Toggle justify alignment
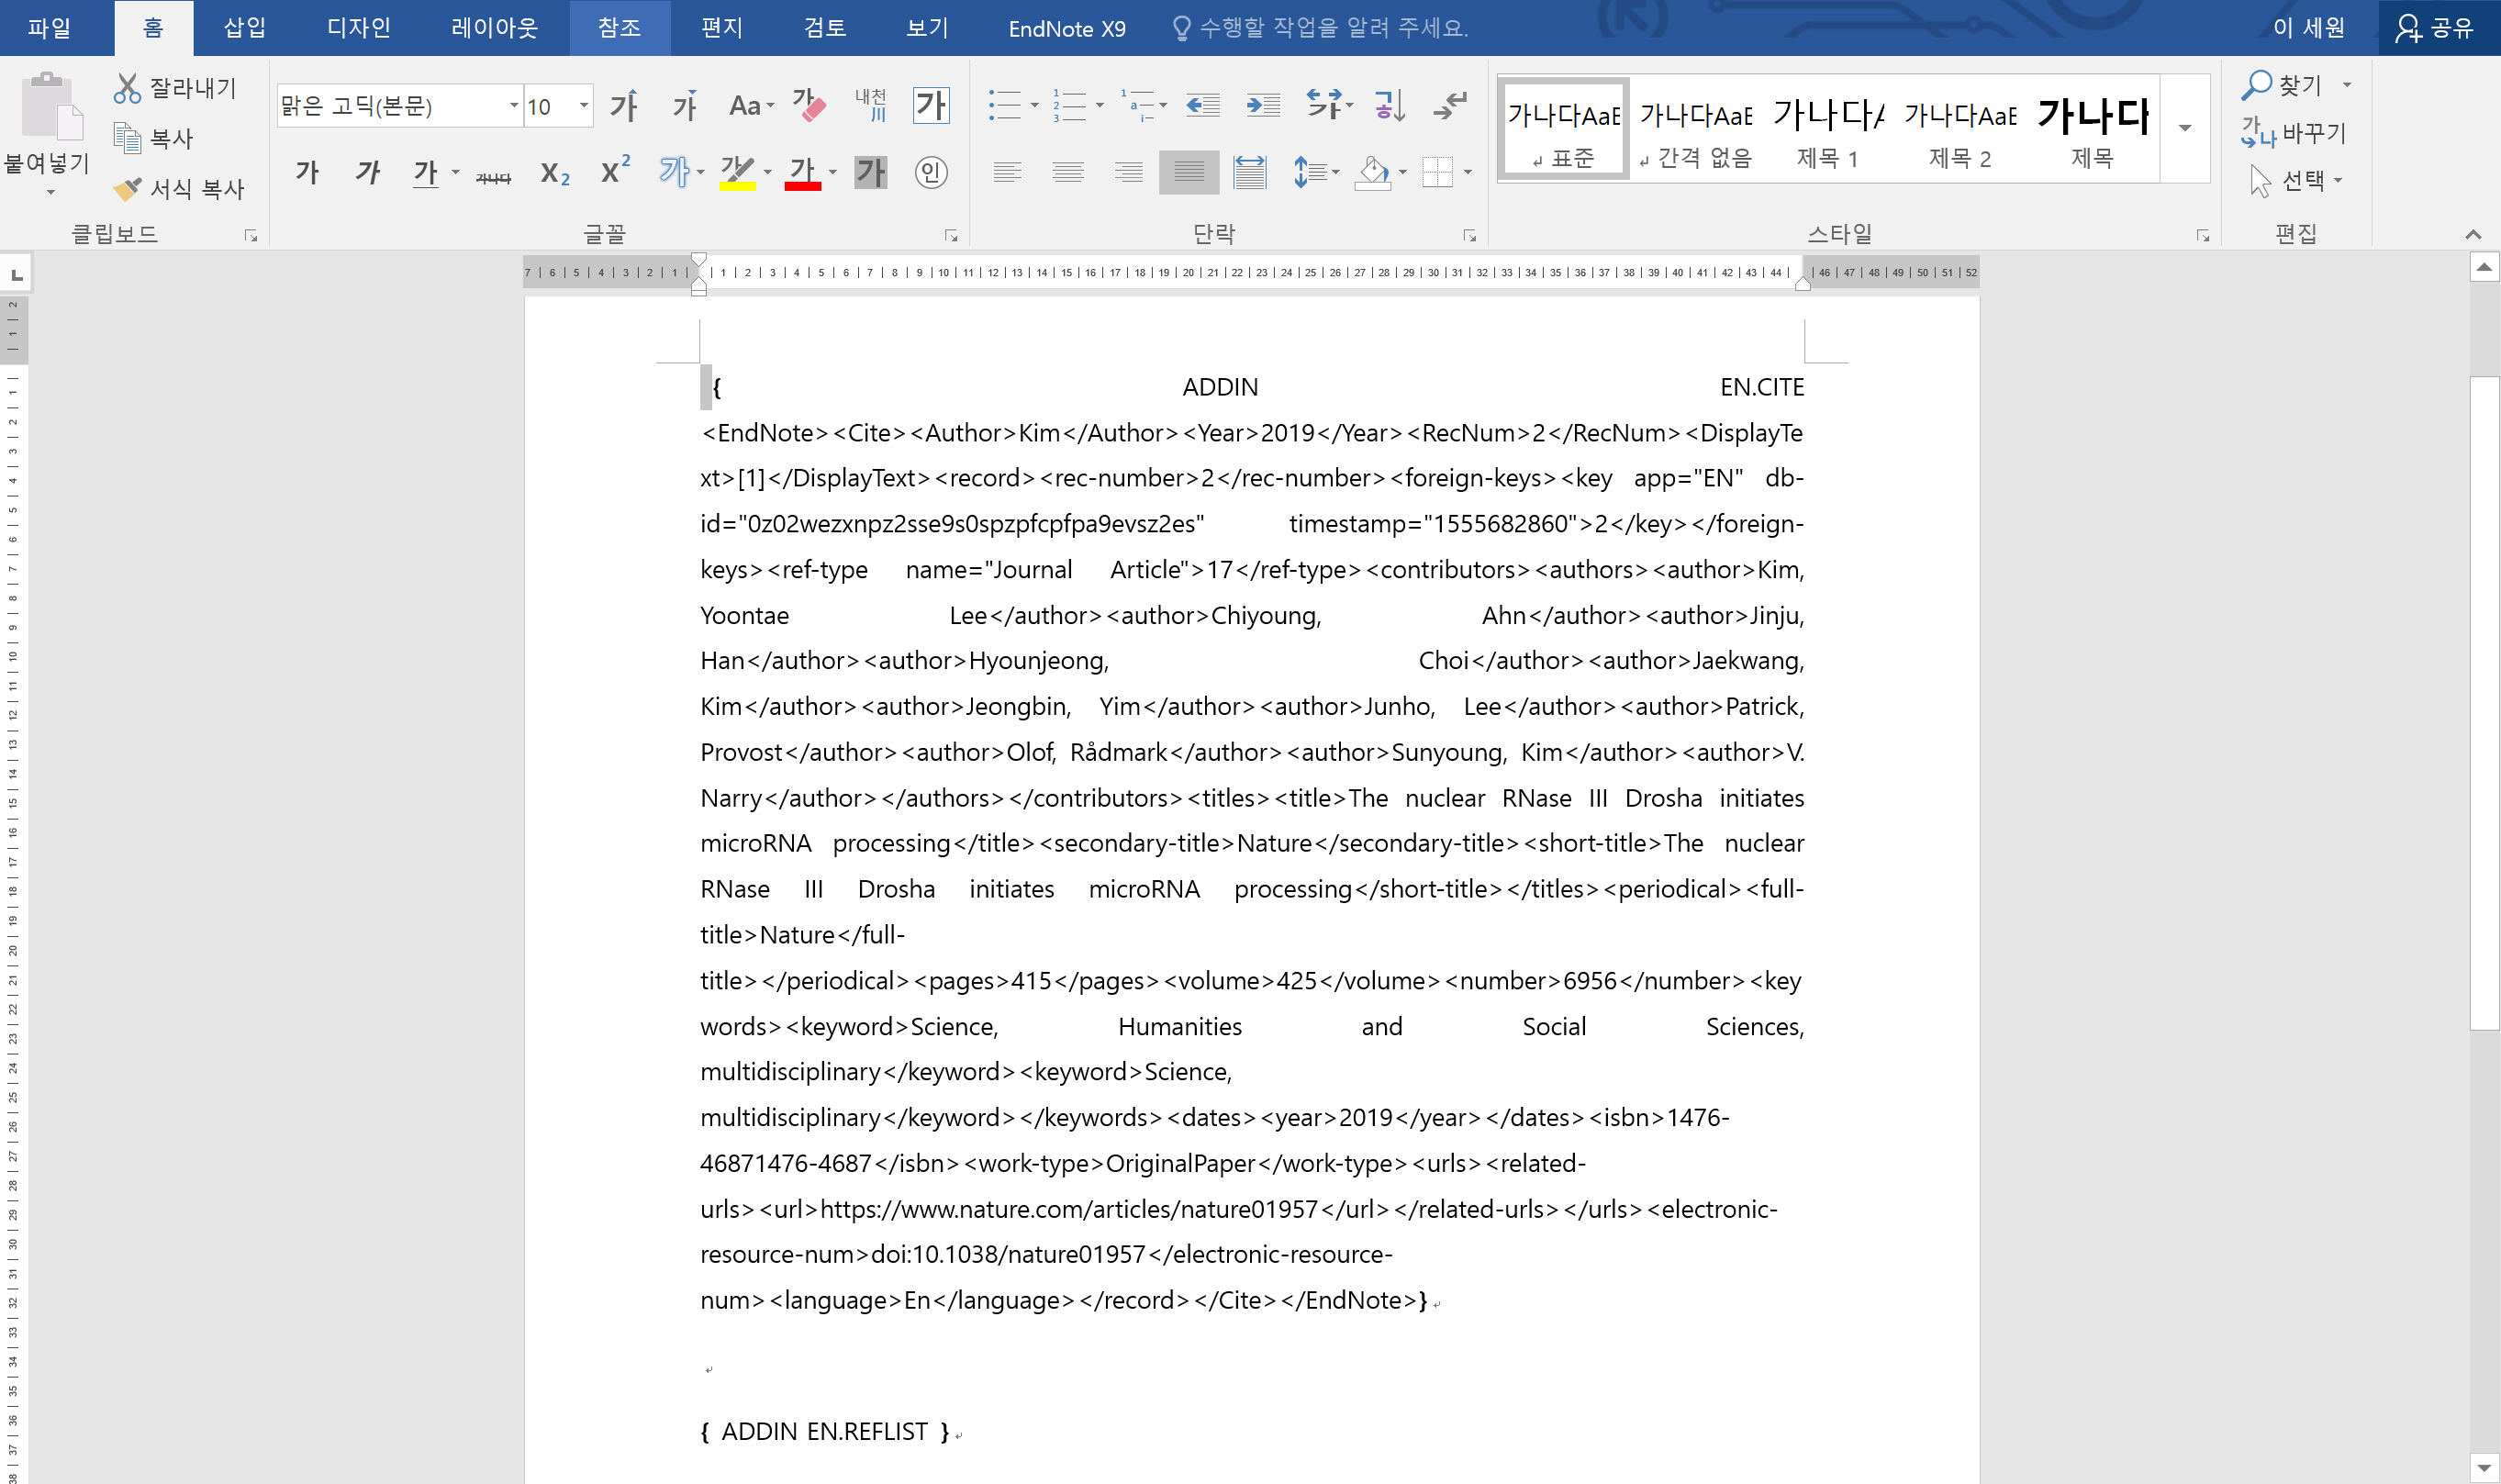Viewport: 2501px width, 1484px height. (x=1189, y=172)
